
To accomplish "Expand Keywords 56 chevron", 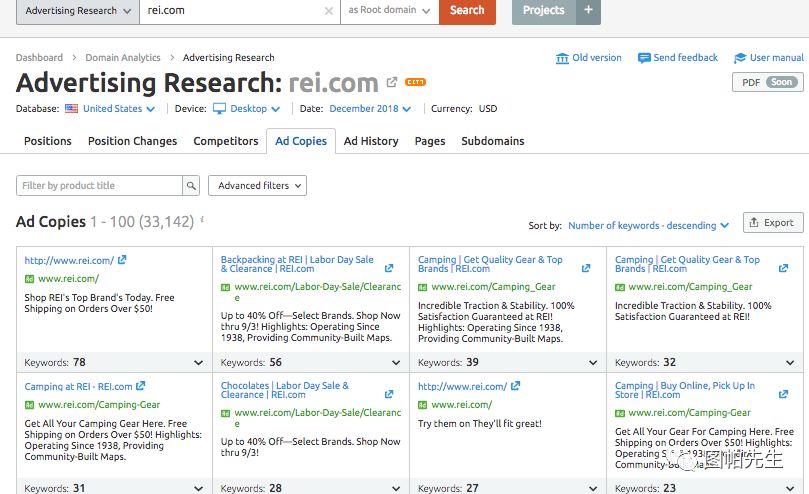I will (x=396, y=363).
